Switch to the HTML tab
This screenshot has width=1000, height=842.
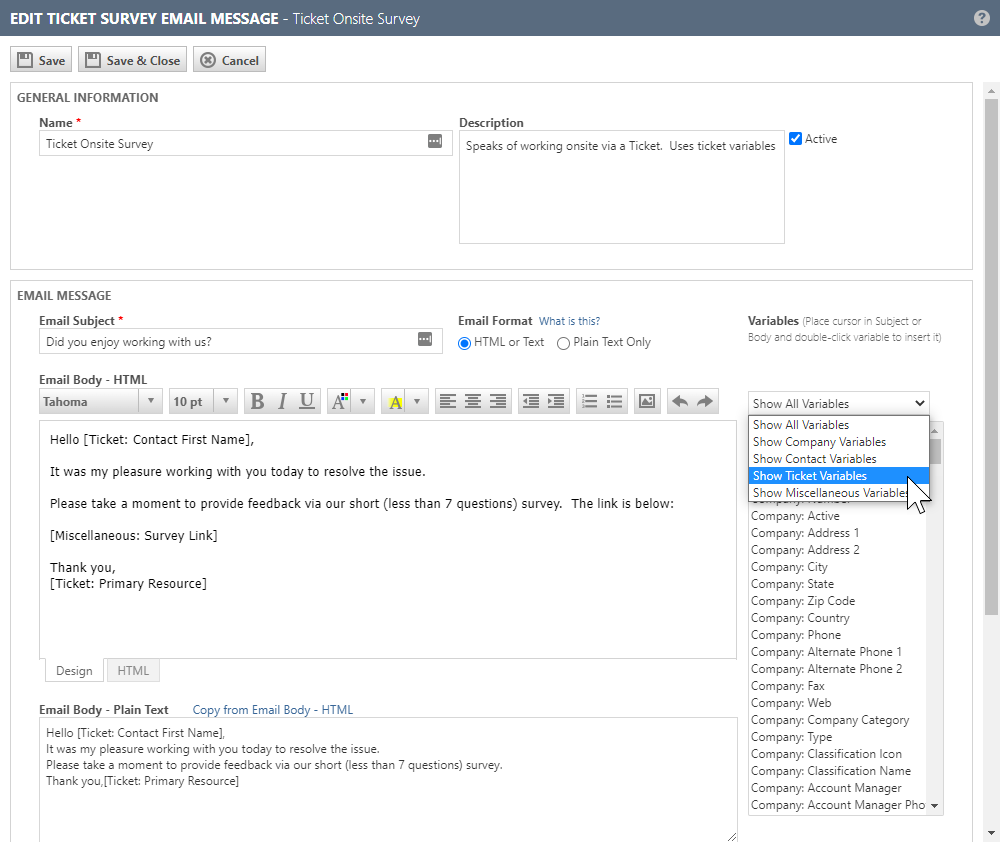coord(133,671)
